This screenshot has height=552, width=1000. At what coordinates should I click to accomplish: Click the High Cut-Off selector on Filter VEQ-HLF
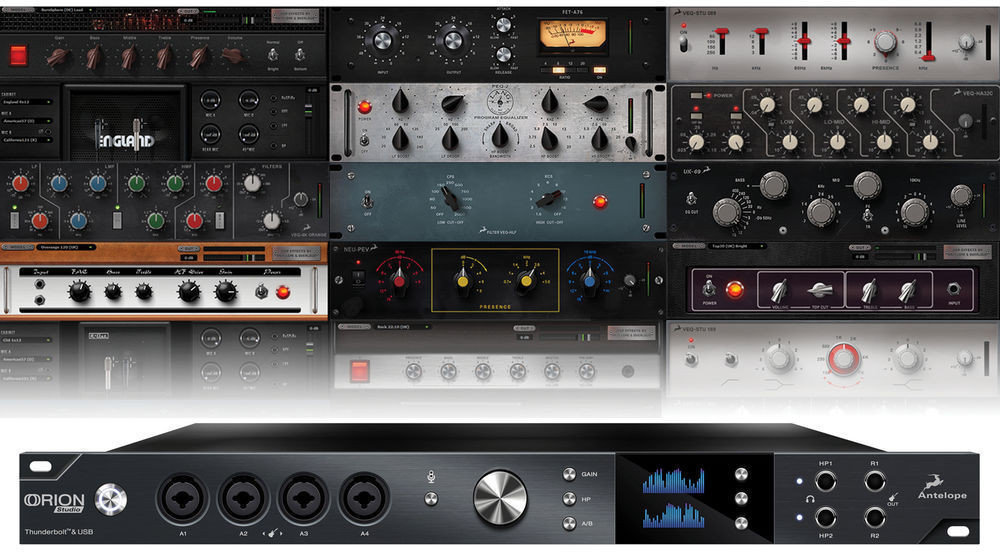[x=548, y=200]
